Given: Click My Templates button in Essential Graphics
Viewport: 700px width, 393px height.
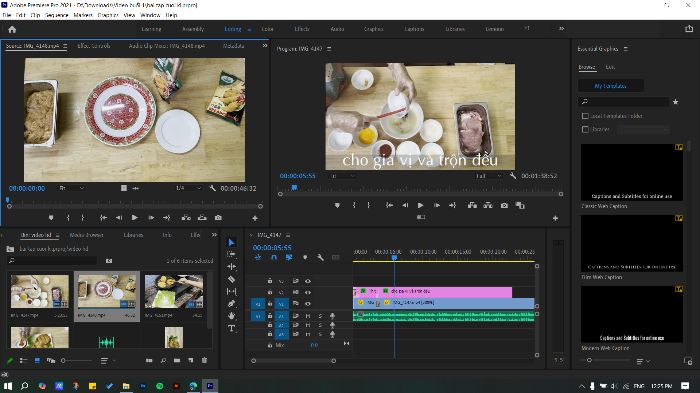Looking at the screenshot, I should (610, 85).
